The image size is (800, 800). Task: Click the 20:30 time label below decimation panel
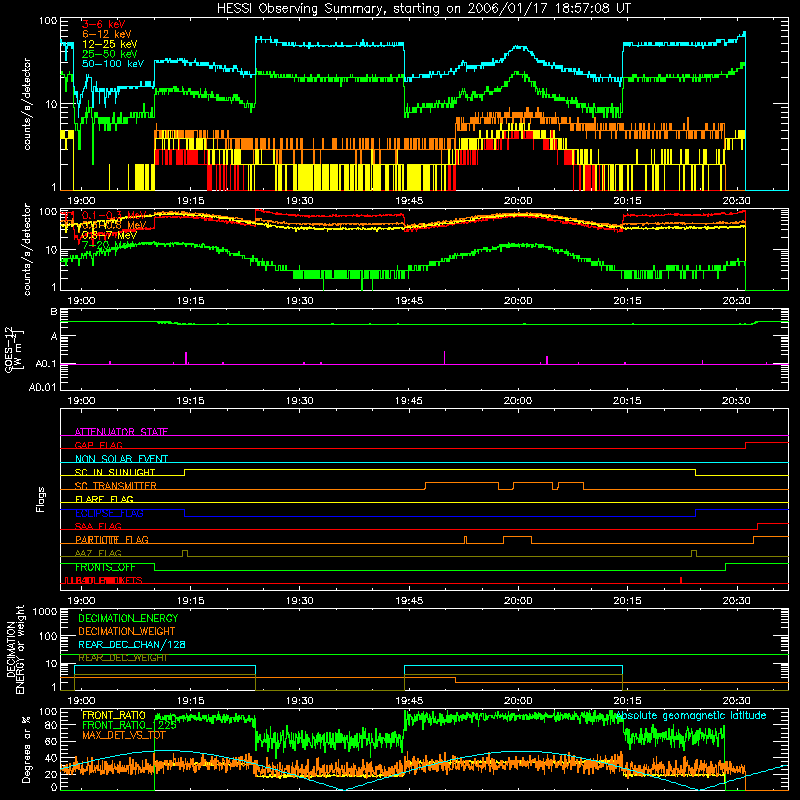click(x=736, y=701)
